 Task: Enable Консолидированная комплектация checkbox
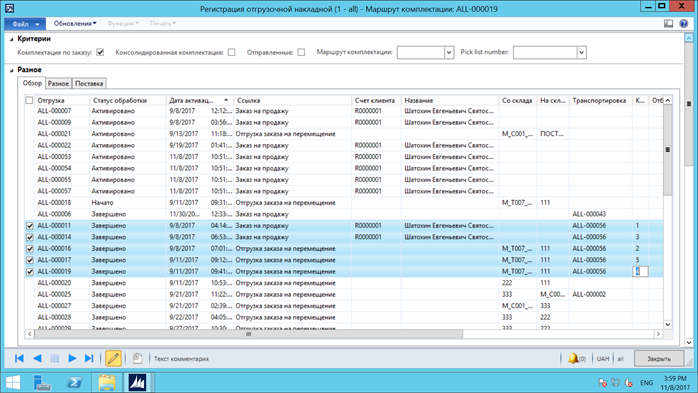click(x=231, y=53)
